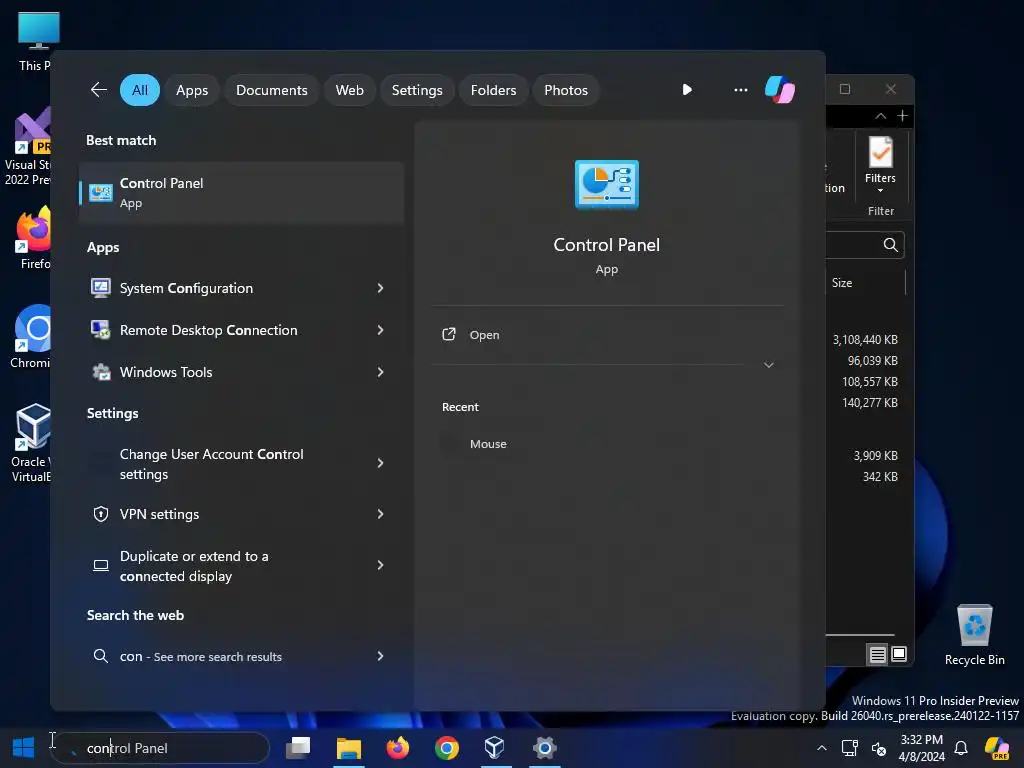Launch Chrome from the taskbar
This screenshot has height=768, width=1024.
pos(447,748)
